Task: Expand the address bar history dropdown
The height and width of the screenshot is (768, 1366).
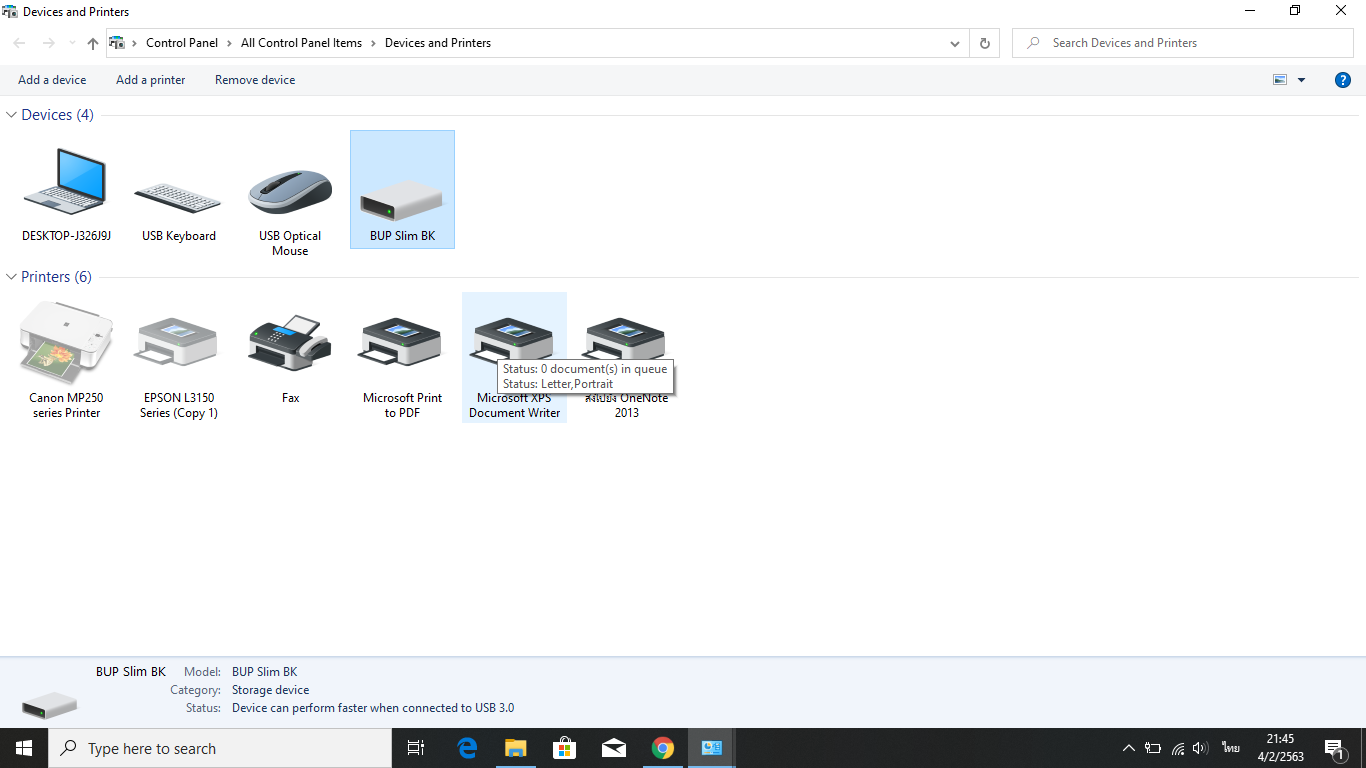Action: click(955, 43)
